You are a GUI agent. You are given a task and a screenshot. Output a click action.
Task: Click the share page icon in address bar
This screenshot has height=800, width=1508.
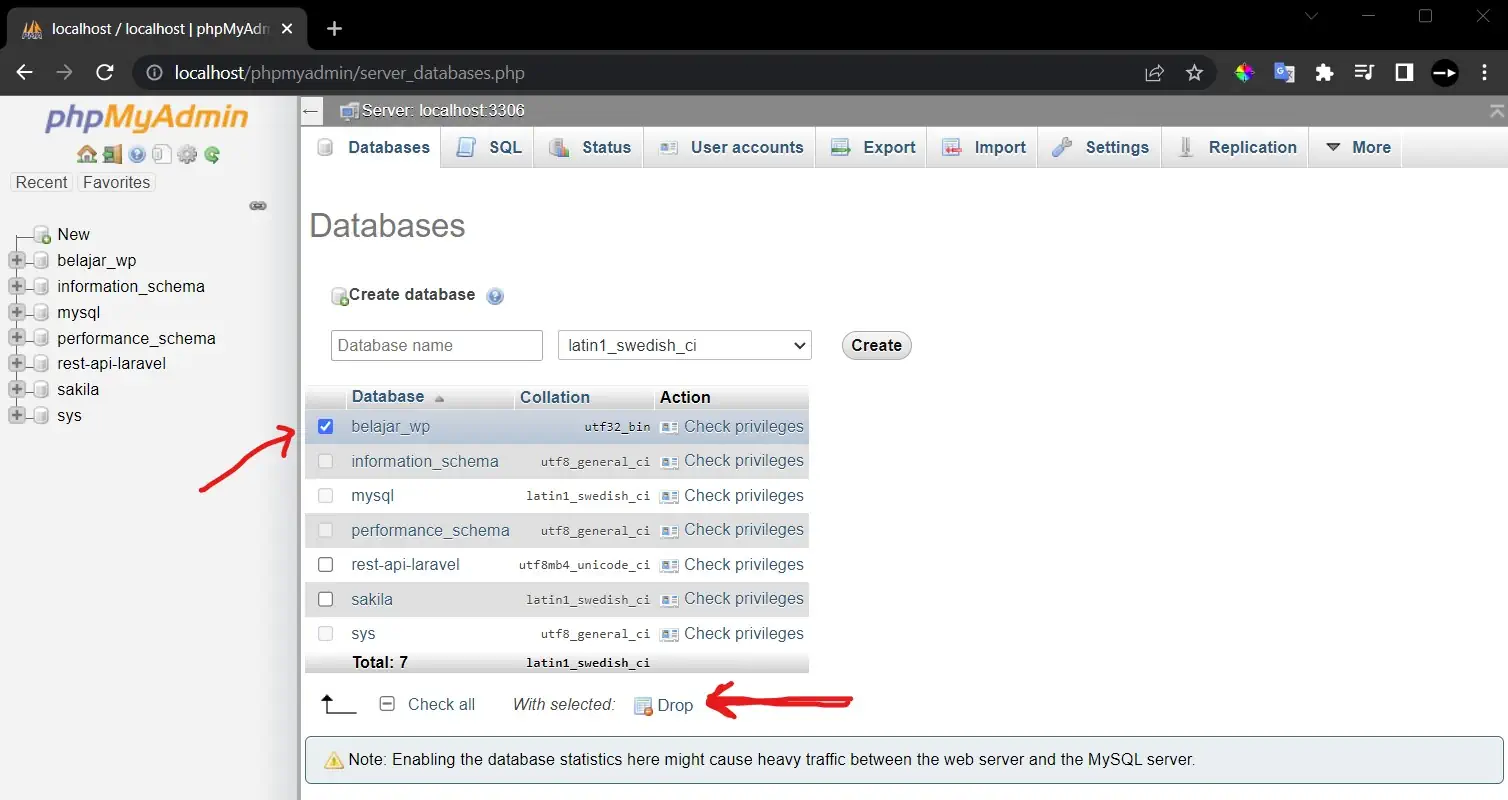coord(1155,73)
